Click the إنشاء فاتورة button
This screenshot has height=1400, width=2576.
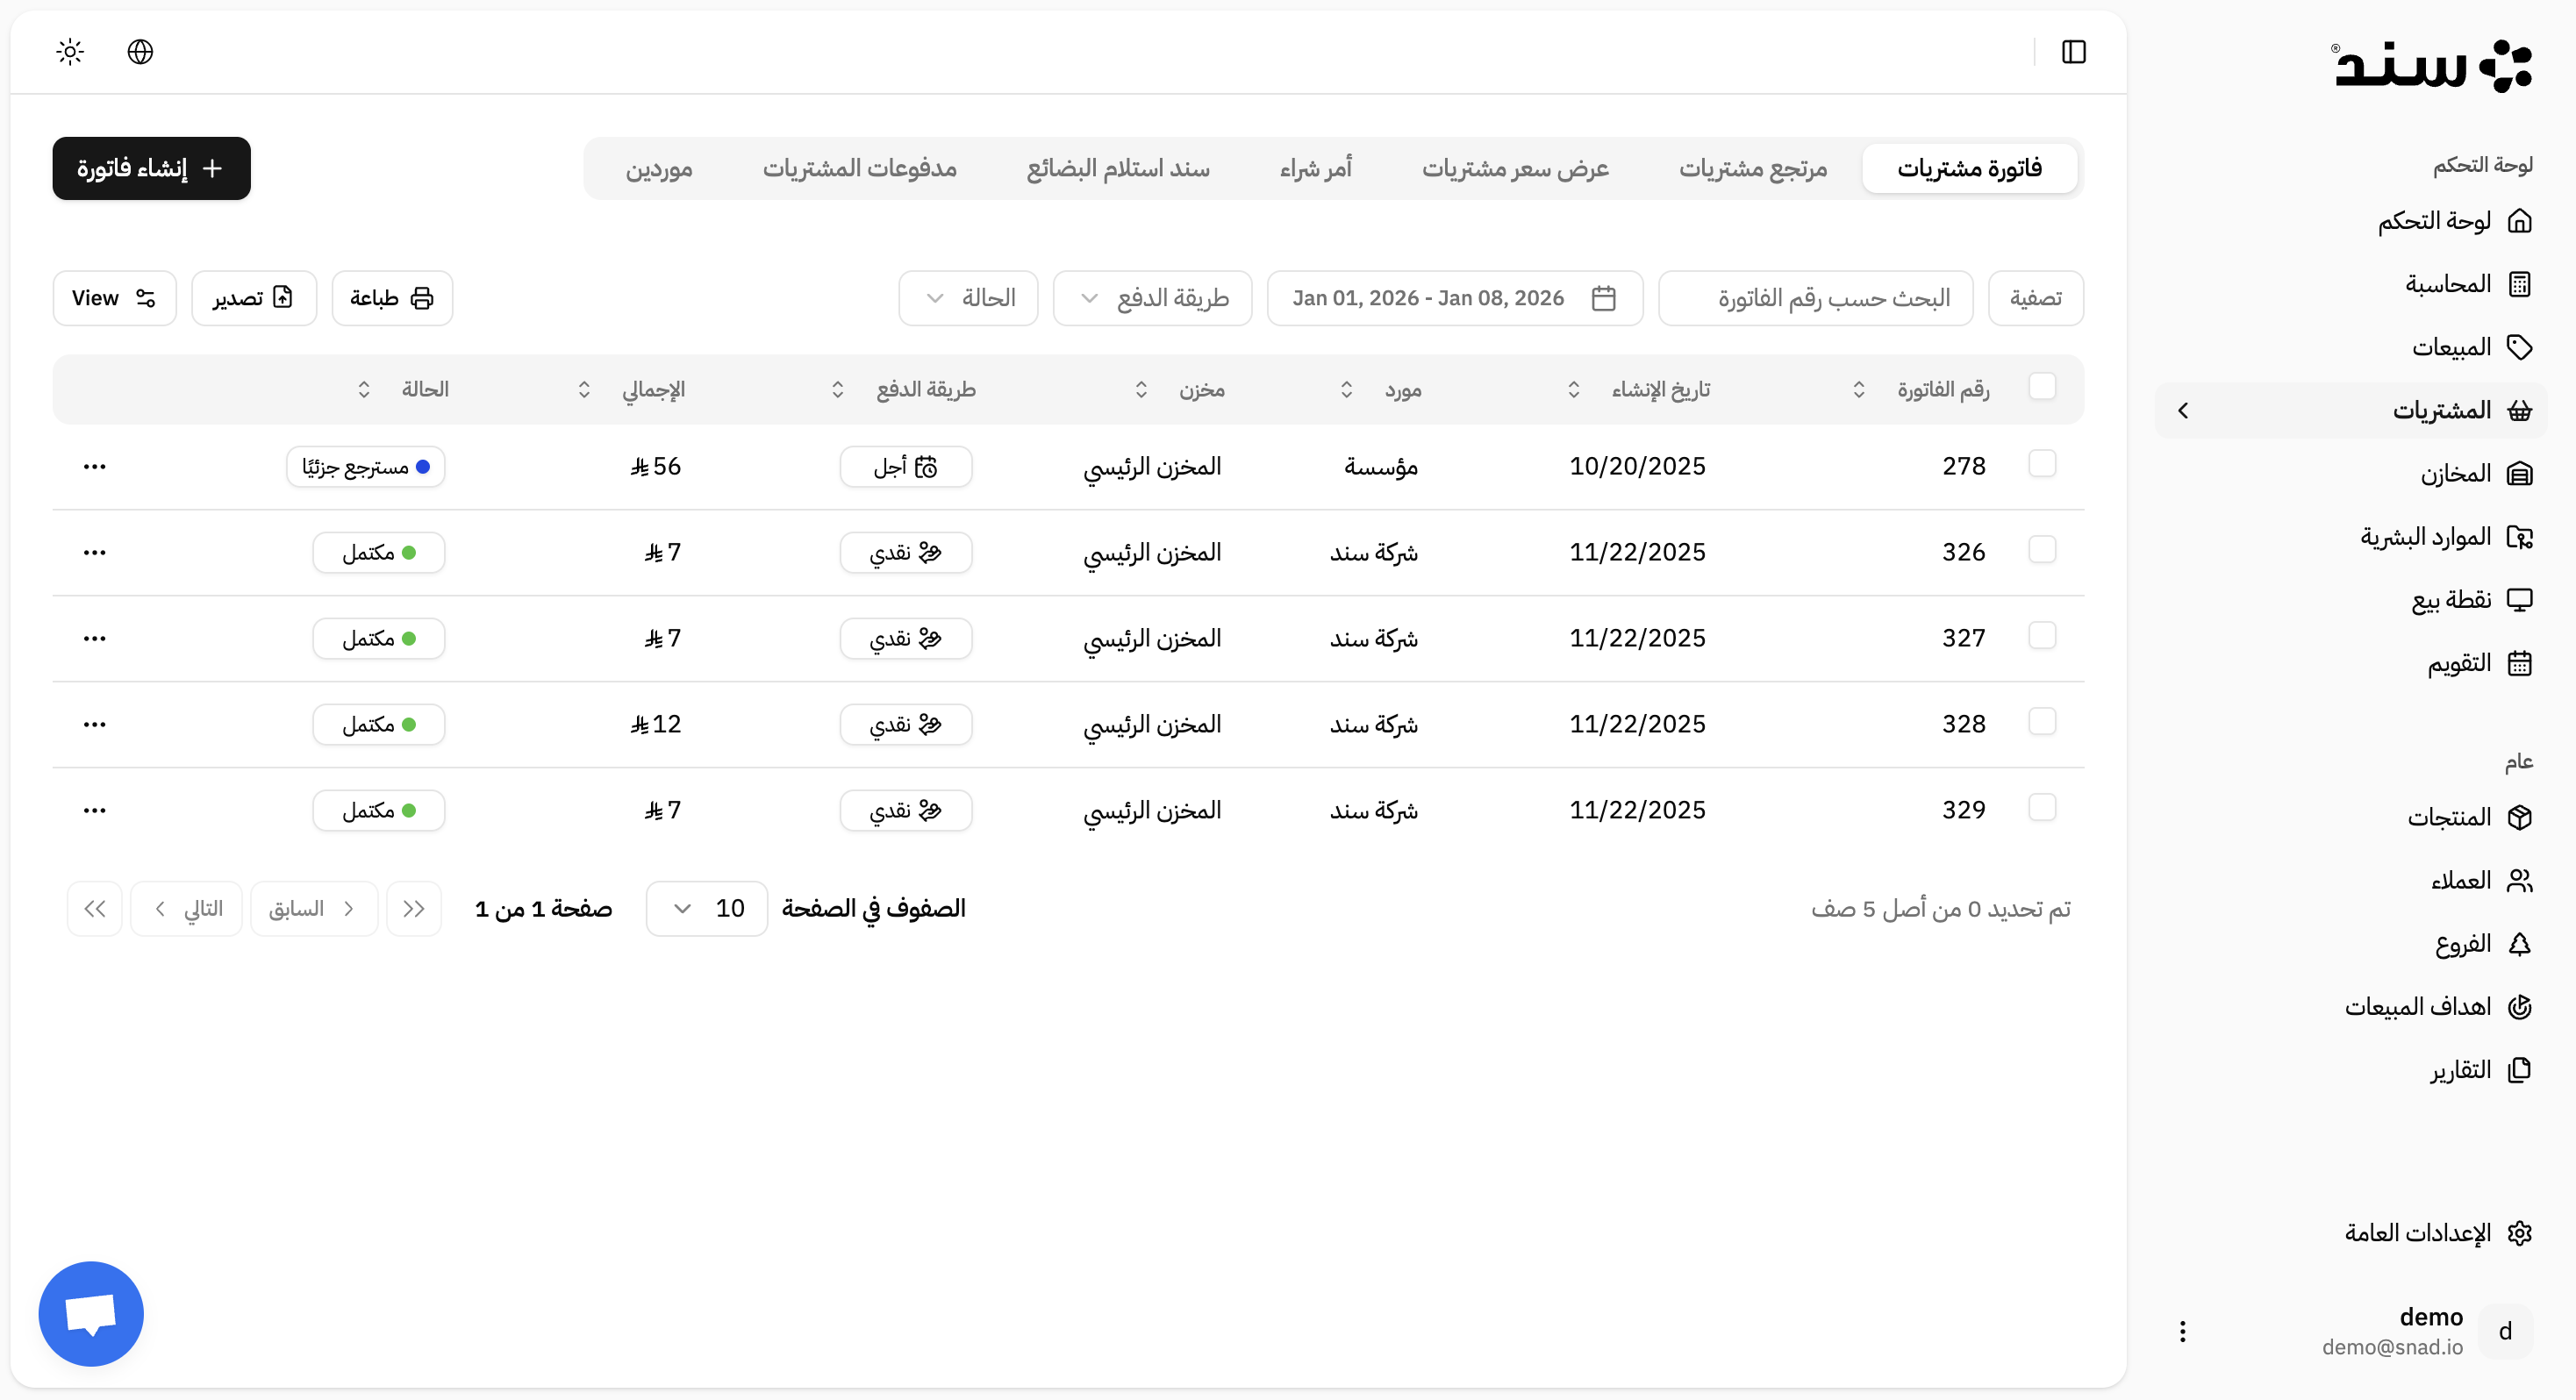click(150, 168)
